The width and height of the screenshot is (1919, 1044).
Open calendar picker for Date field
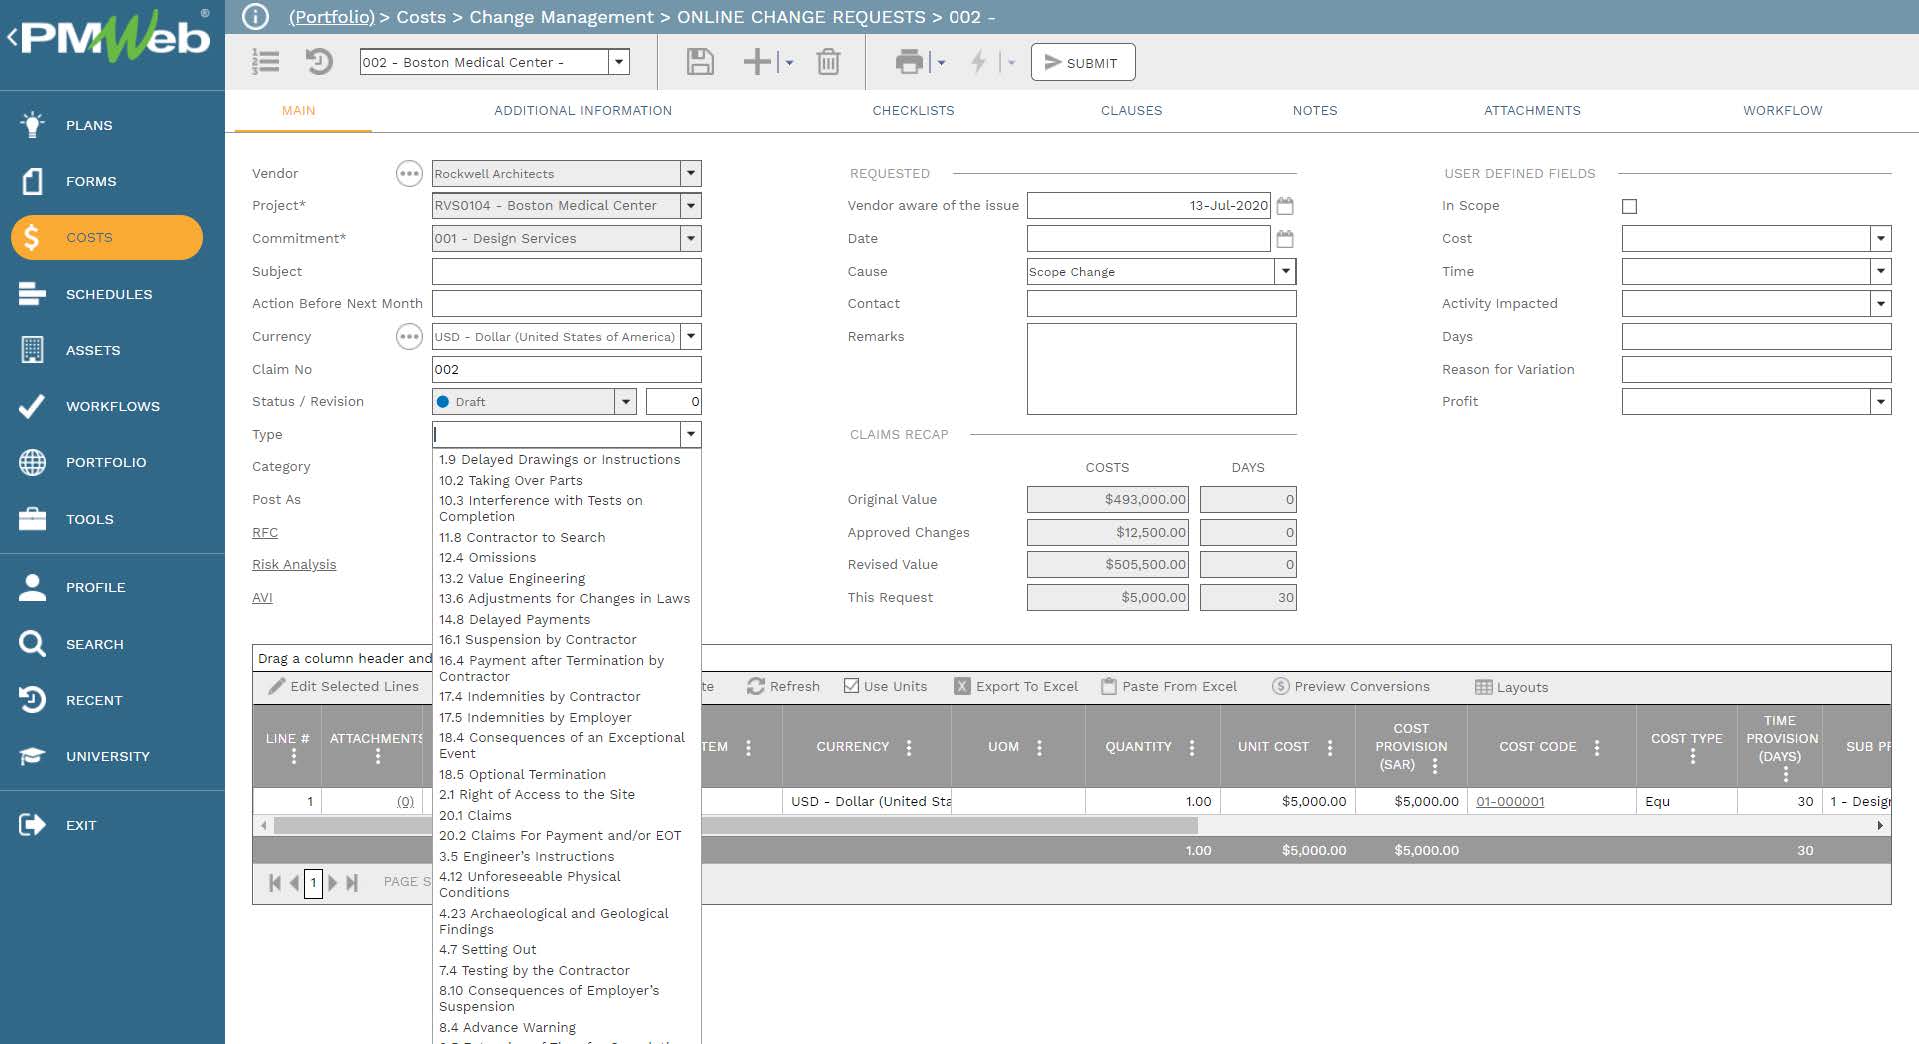click(x=1285, y=239)
